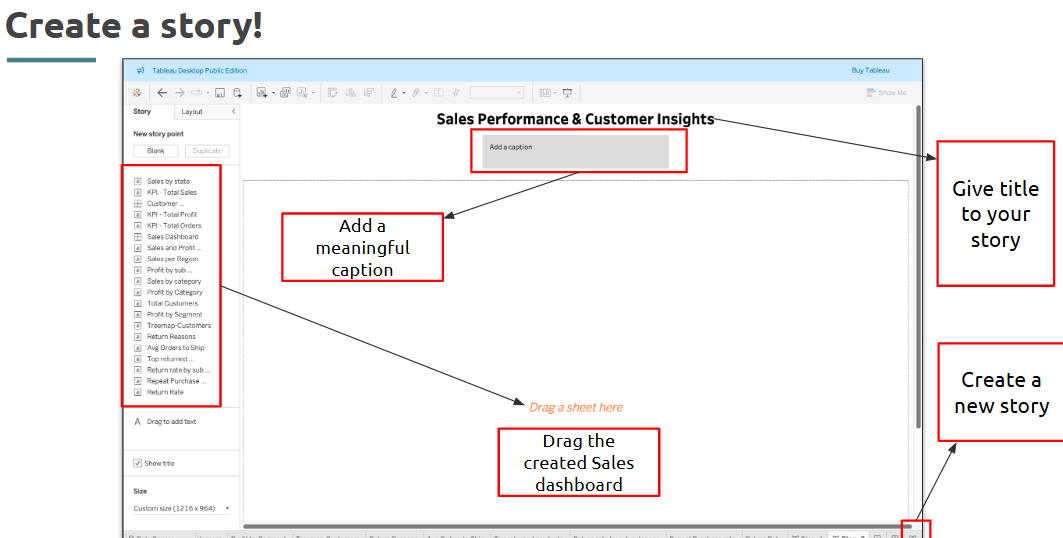
Task: Click the megaphone icon in the banner
Action: (x=140, y=70)
